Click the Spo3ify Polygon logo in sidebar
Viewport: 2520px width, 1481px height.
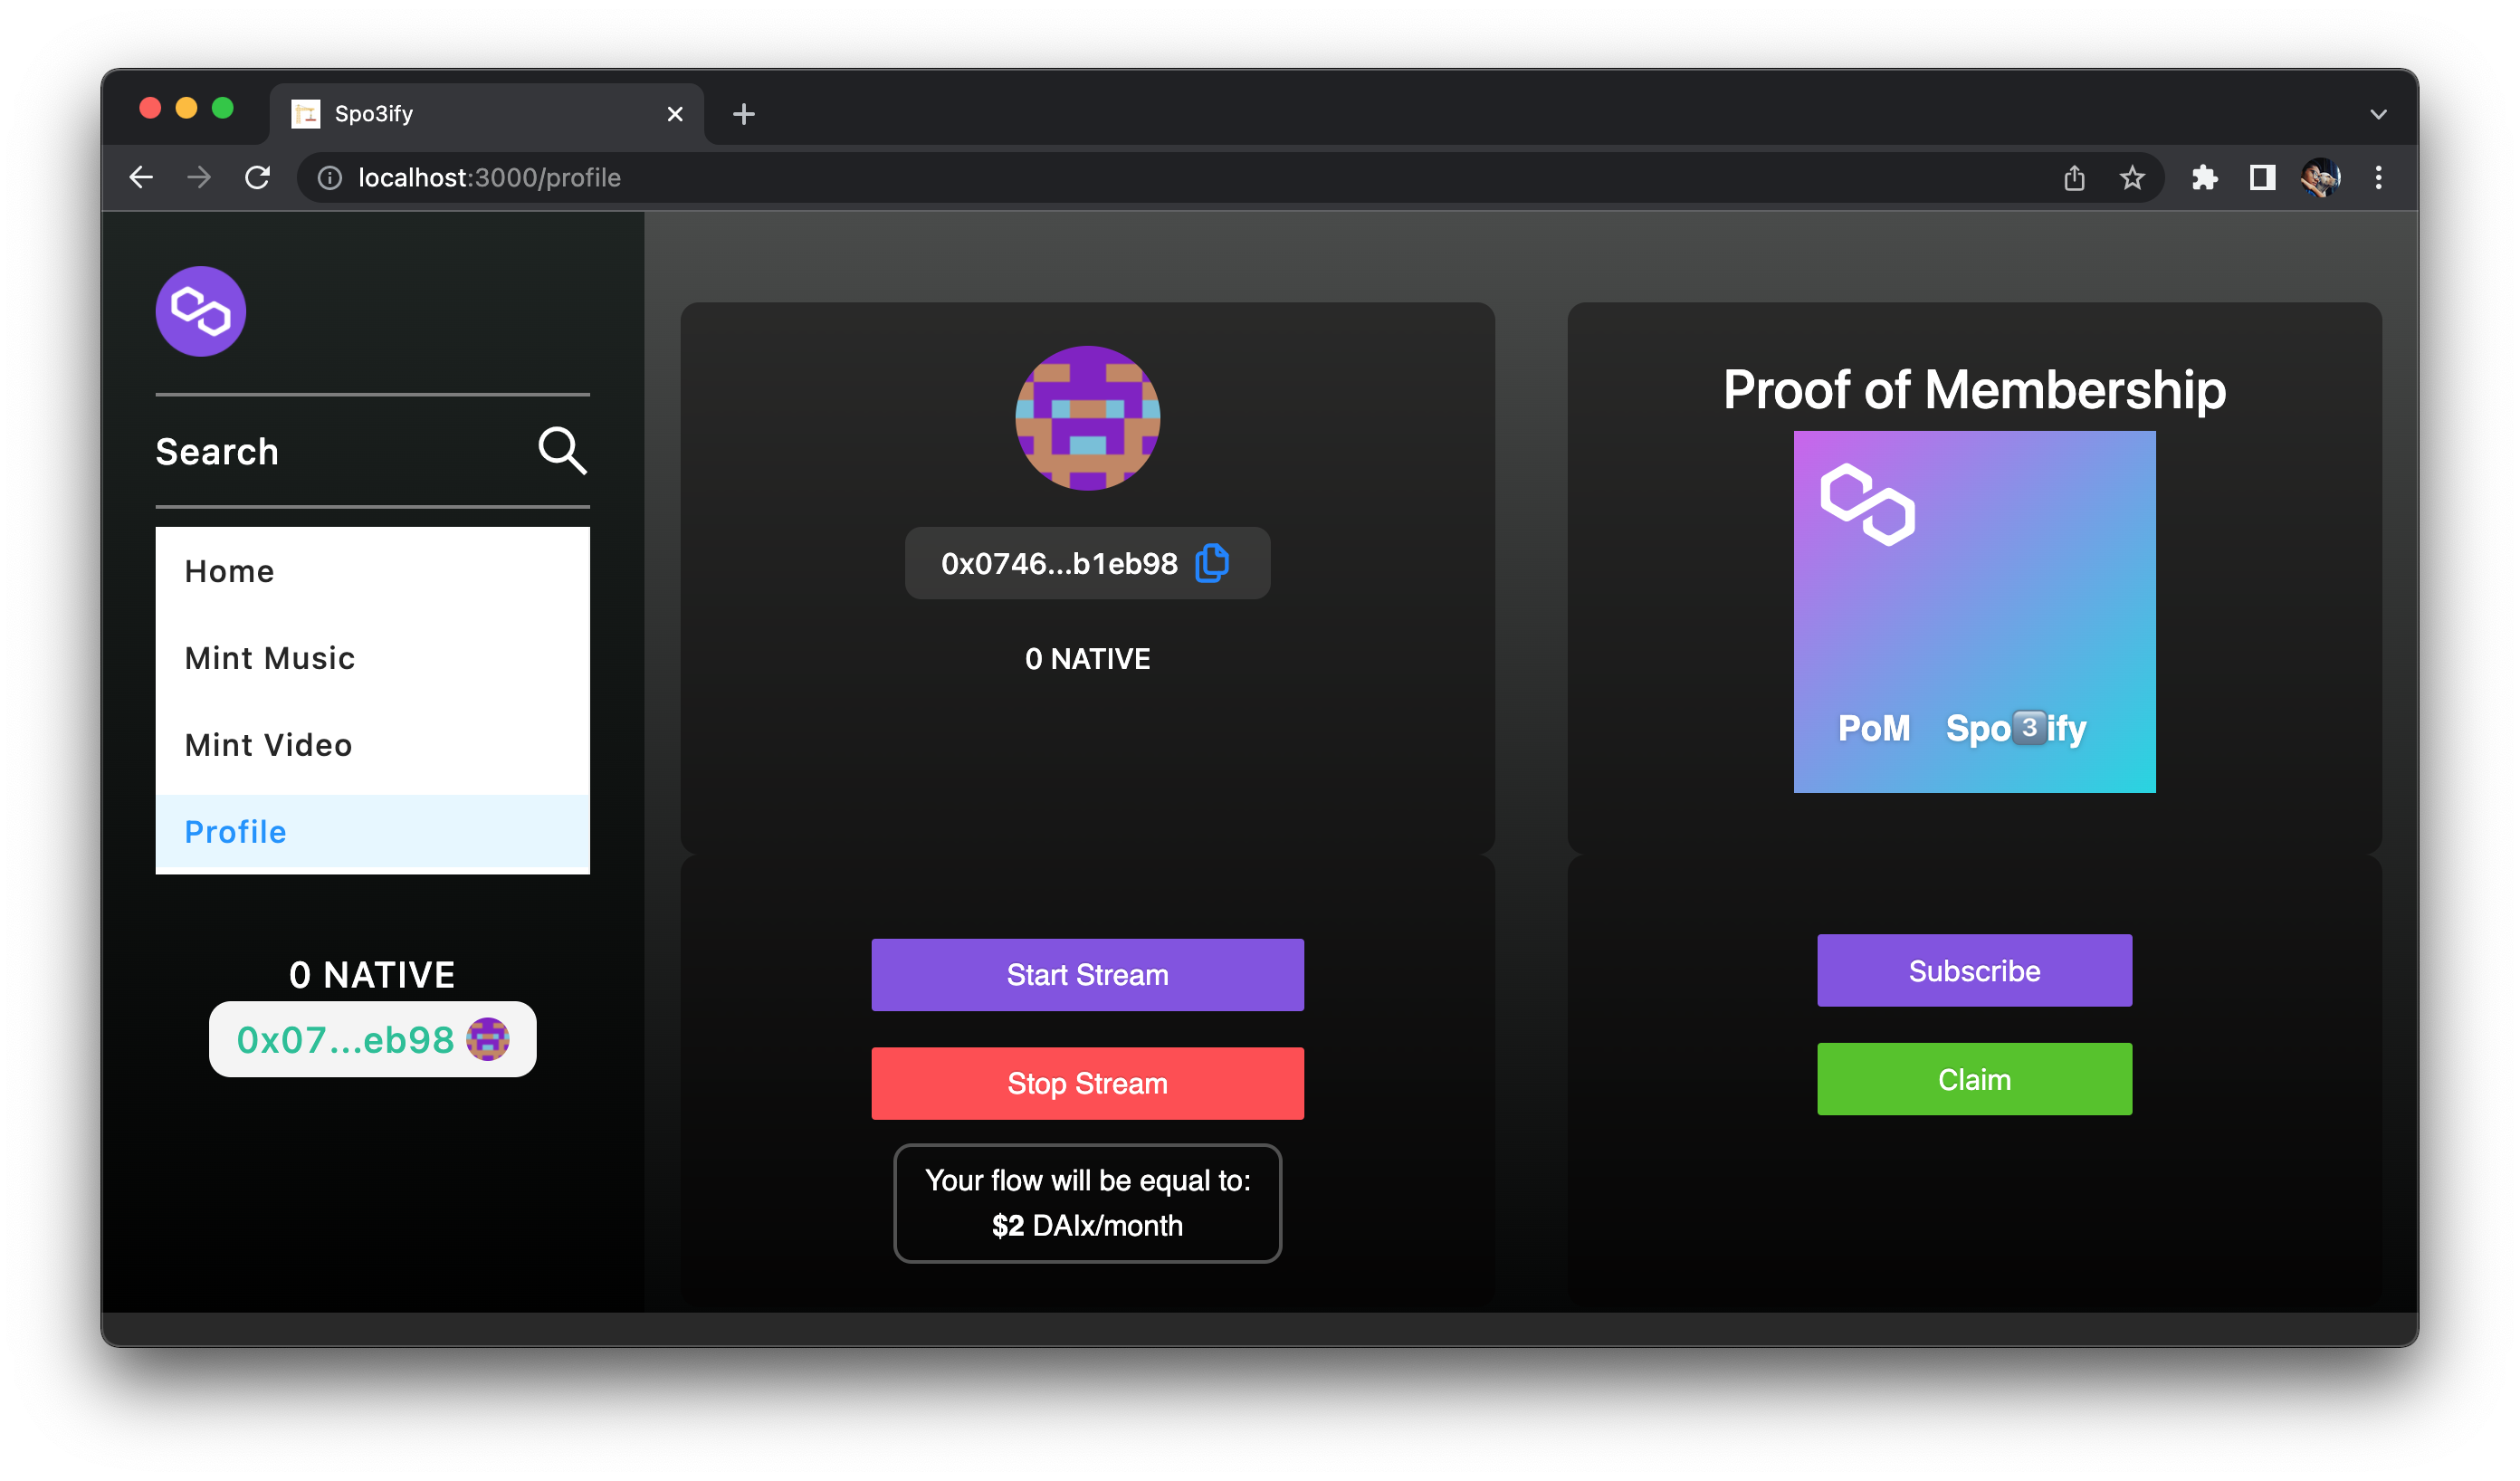(200, 311)
